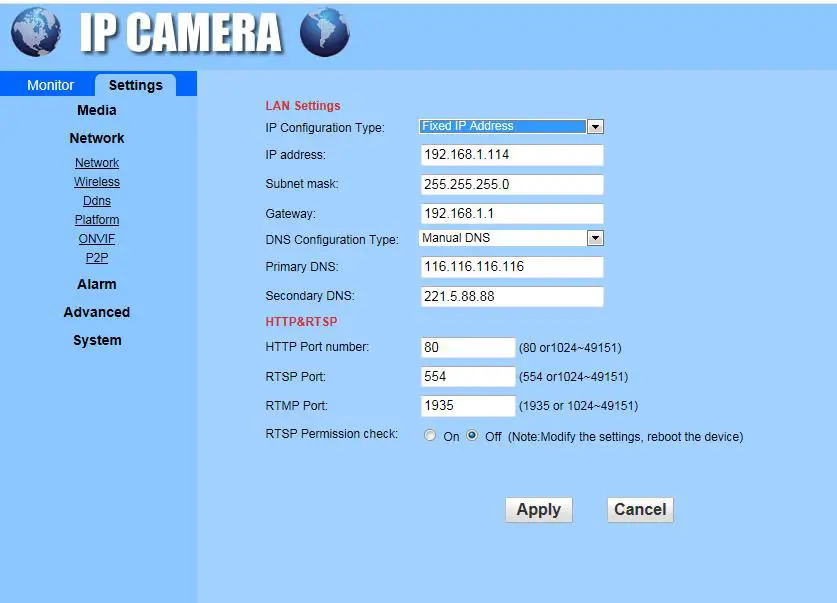Select the Network sub-menu link
Screen dimensions: 837x603
(96, 162)
